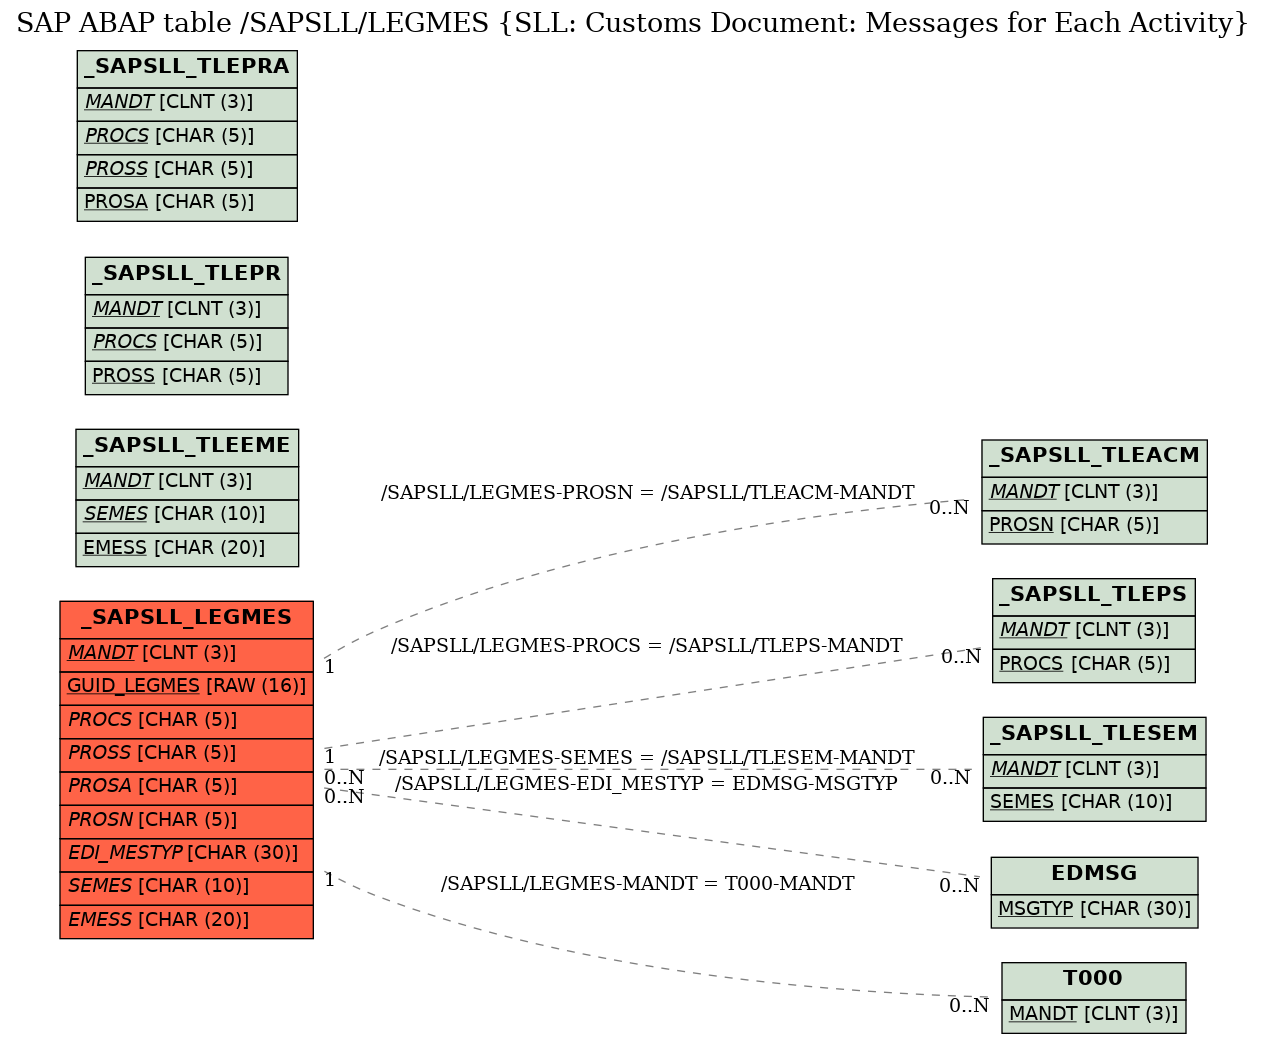This screenshot has width=1267, height=1043.
Task: Click 0..N cardinality near T000
Action: tap(969, 1007)
